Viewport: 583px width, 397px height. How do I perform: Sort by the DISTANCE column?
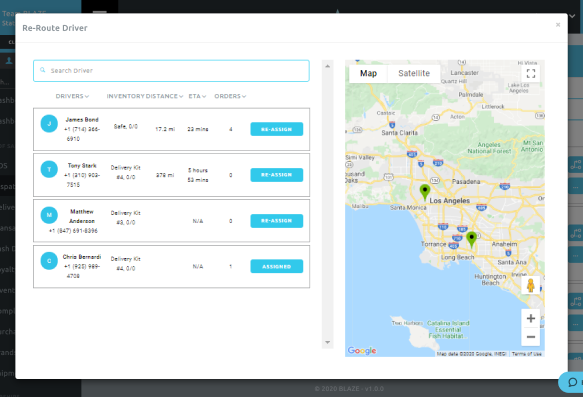(164, 96)
